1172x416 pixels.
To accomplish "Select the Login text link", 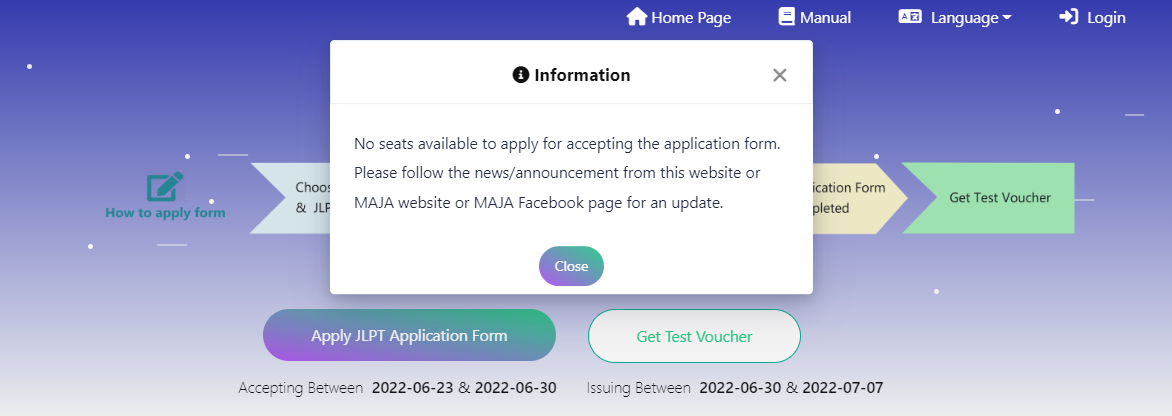I will (1106, 17).
